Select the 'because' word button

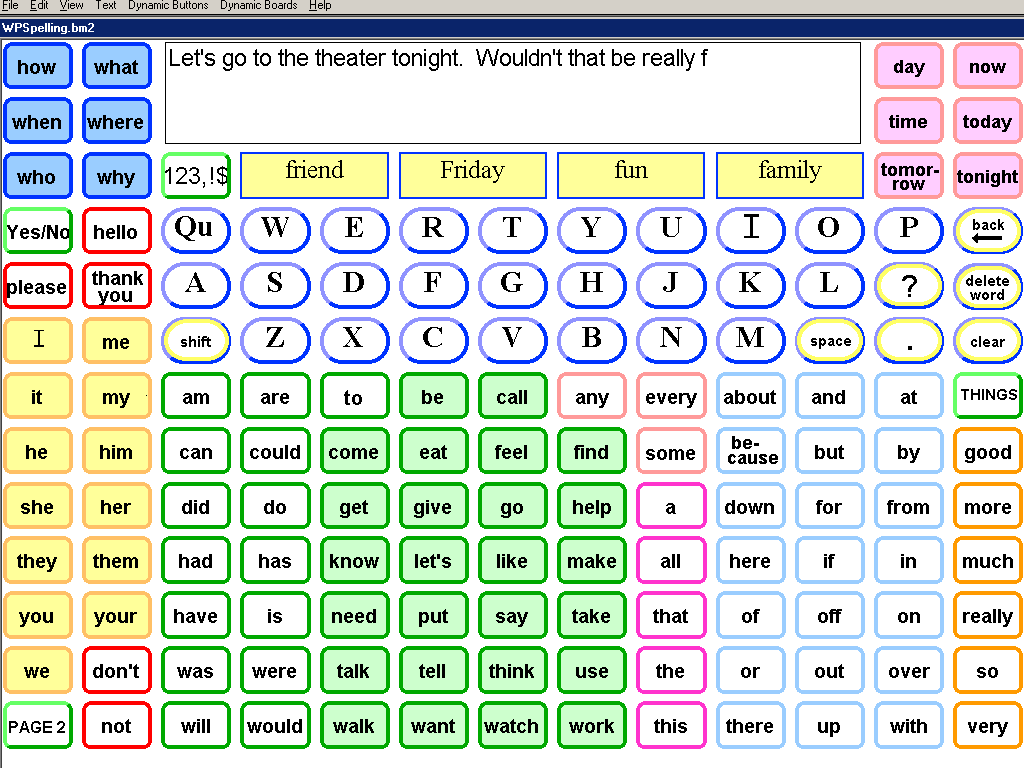pyautogui.click(x=750, y=451)
